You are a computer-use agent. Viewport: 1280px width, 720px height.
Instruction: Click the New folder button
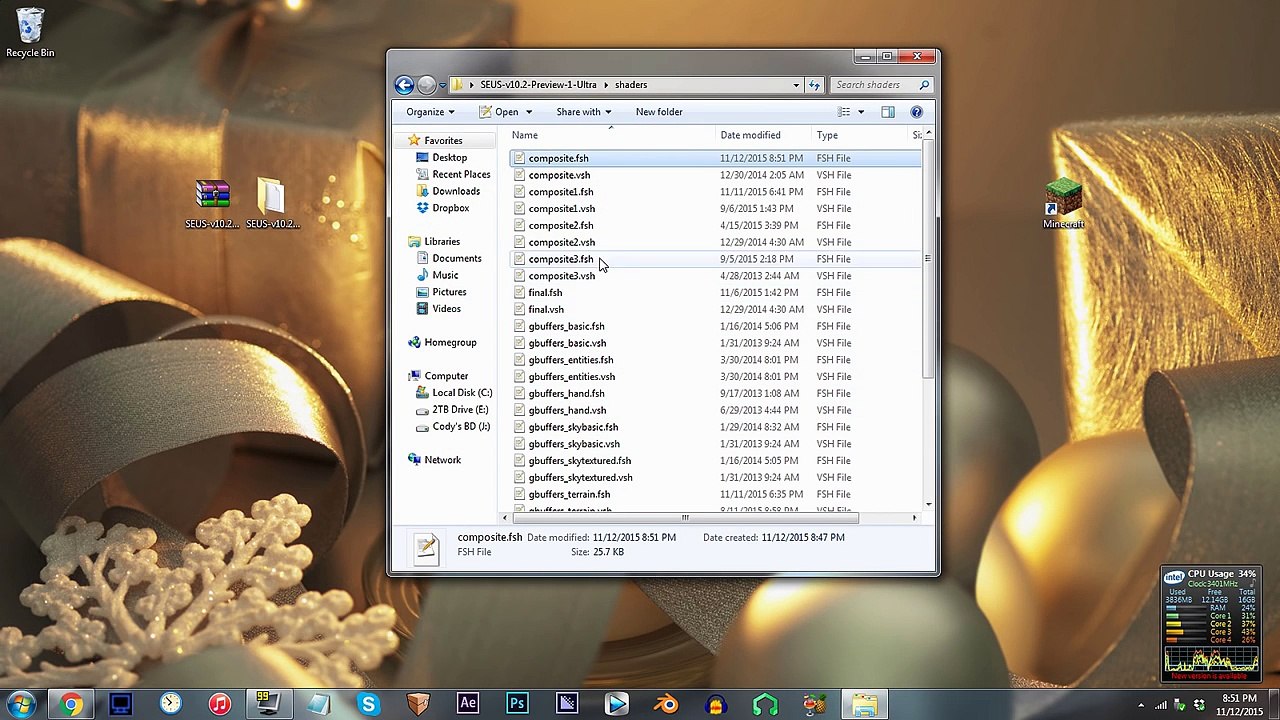(659, 112)
